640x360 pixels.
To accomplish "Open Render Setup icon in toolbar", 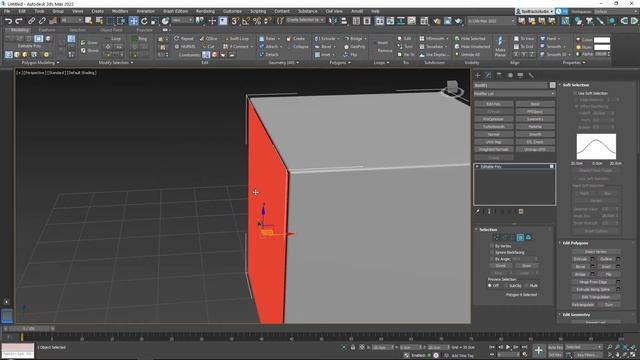I will 436,21.
